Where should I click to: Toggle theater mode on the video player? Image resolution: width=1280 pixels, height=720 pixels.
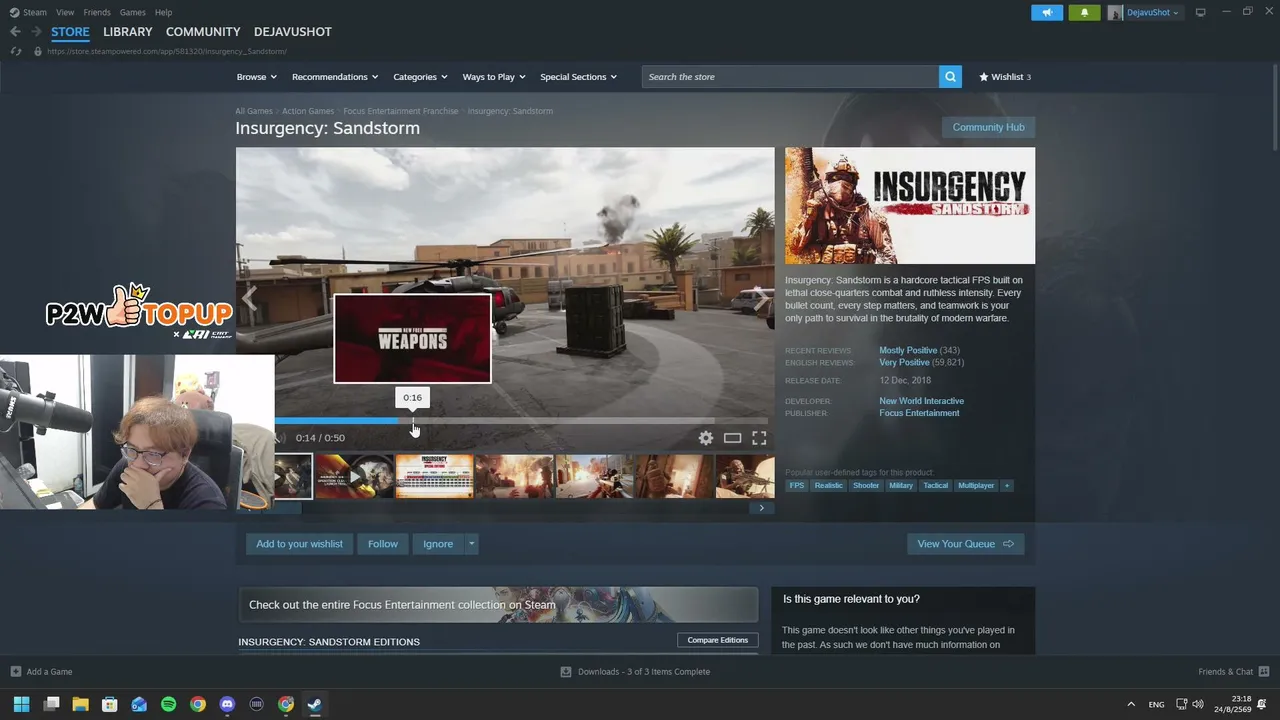tap(732, 438)
